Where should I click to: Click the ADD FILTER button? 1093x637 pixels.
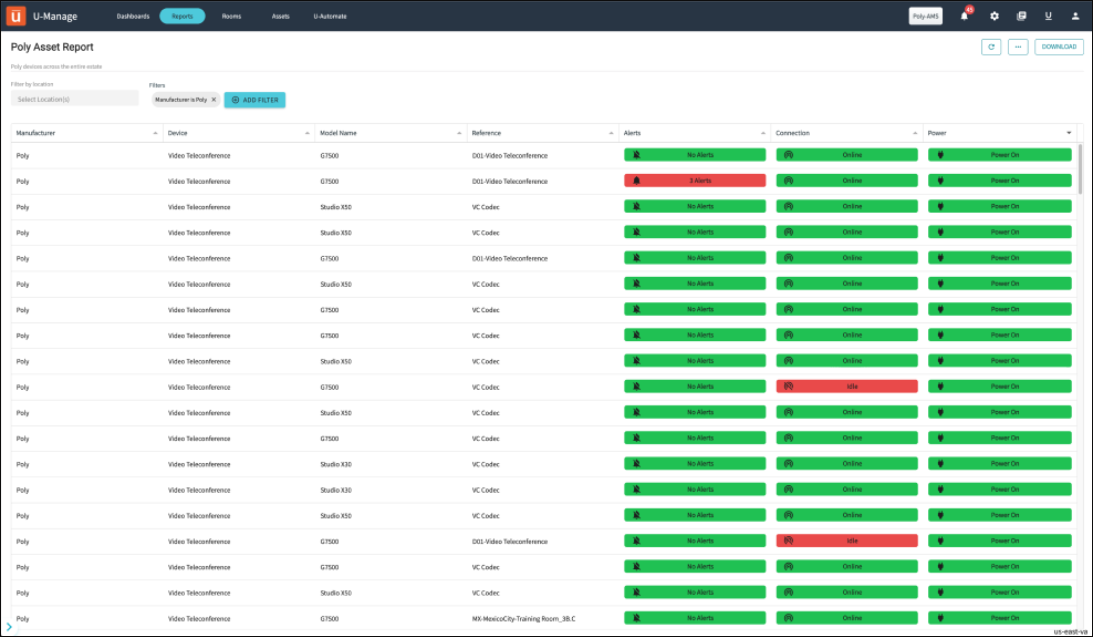coord(257,99)
